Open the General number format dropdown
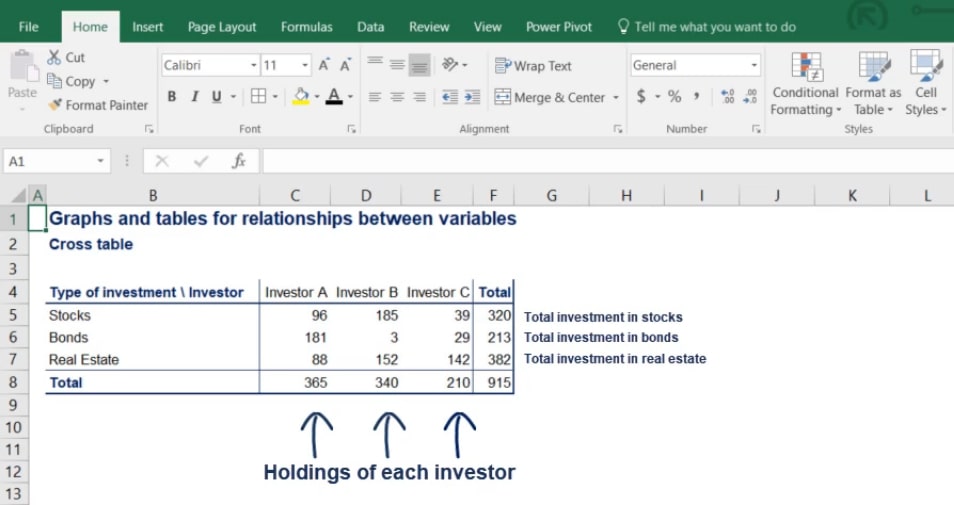 [x=754, y=66]
